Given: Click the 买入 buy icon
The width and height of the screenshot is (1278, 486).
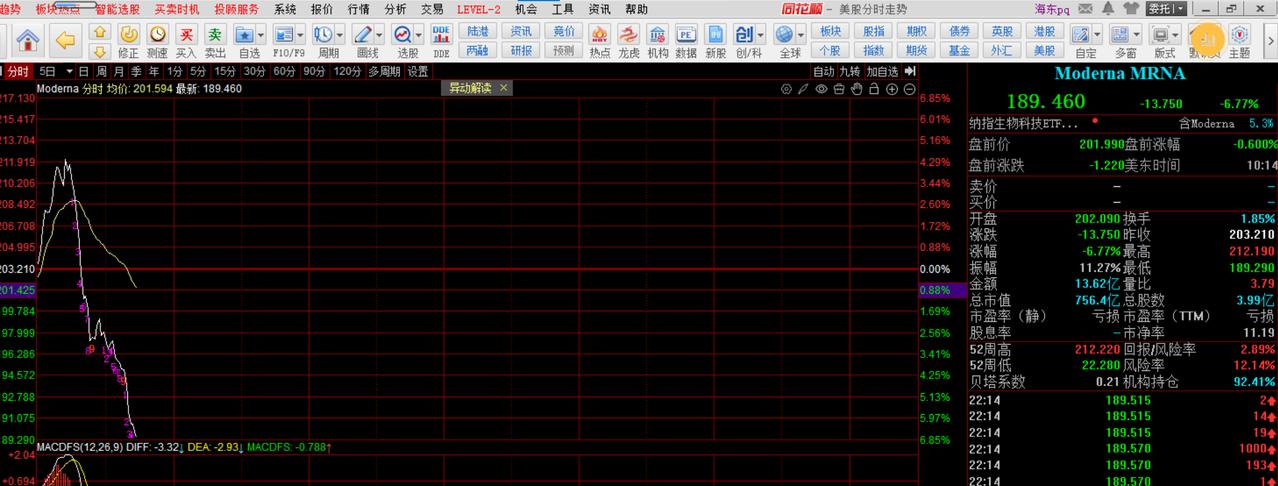Looking at the screenshot, I should pos(186,34).
